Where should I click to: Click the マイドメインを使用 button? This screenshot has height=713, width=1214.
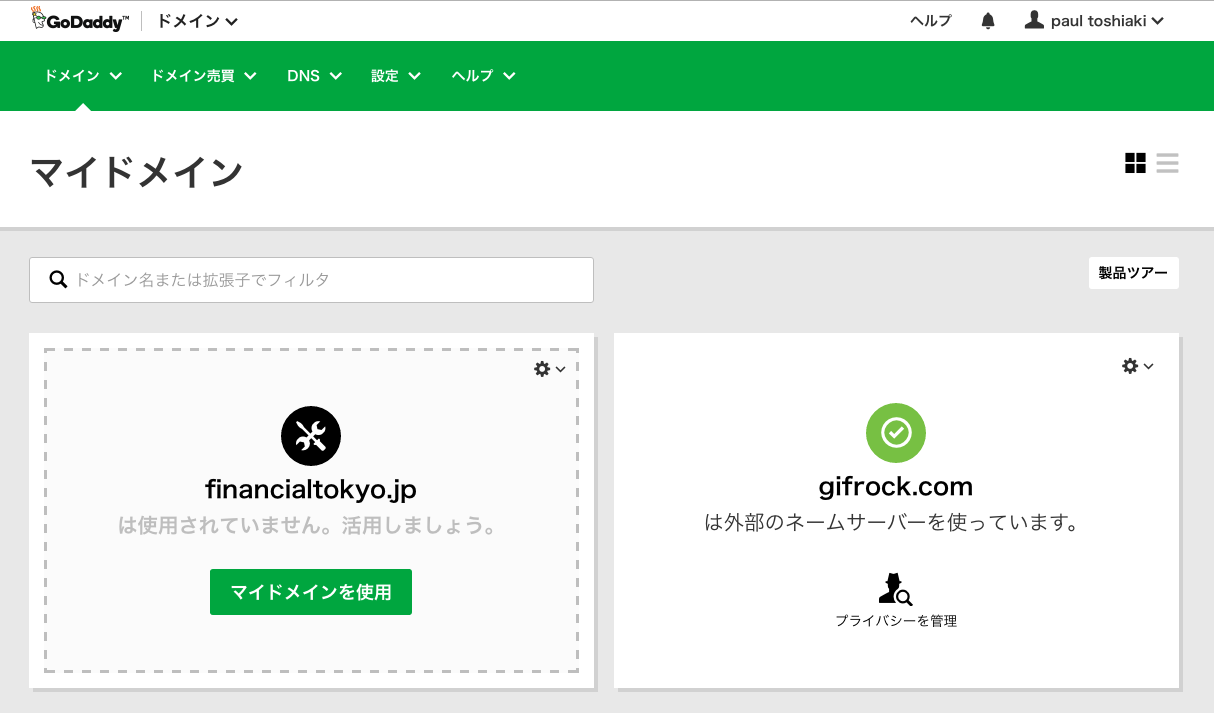click(x=311, y=592)
